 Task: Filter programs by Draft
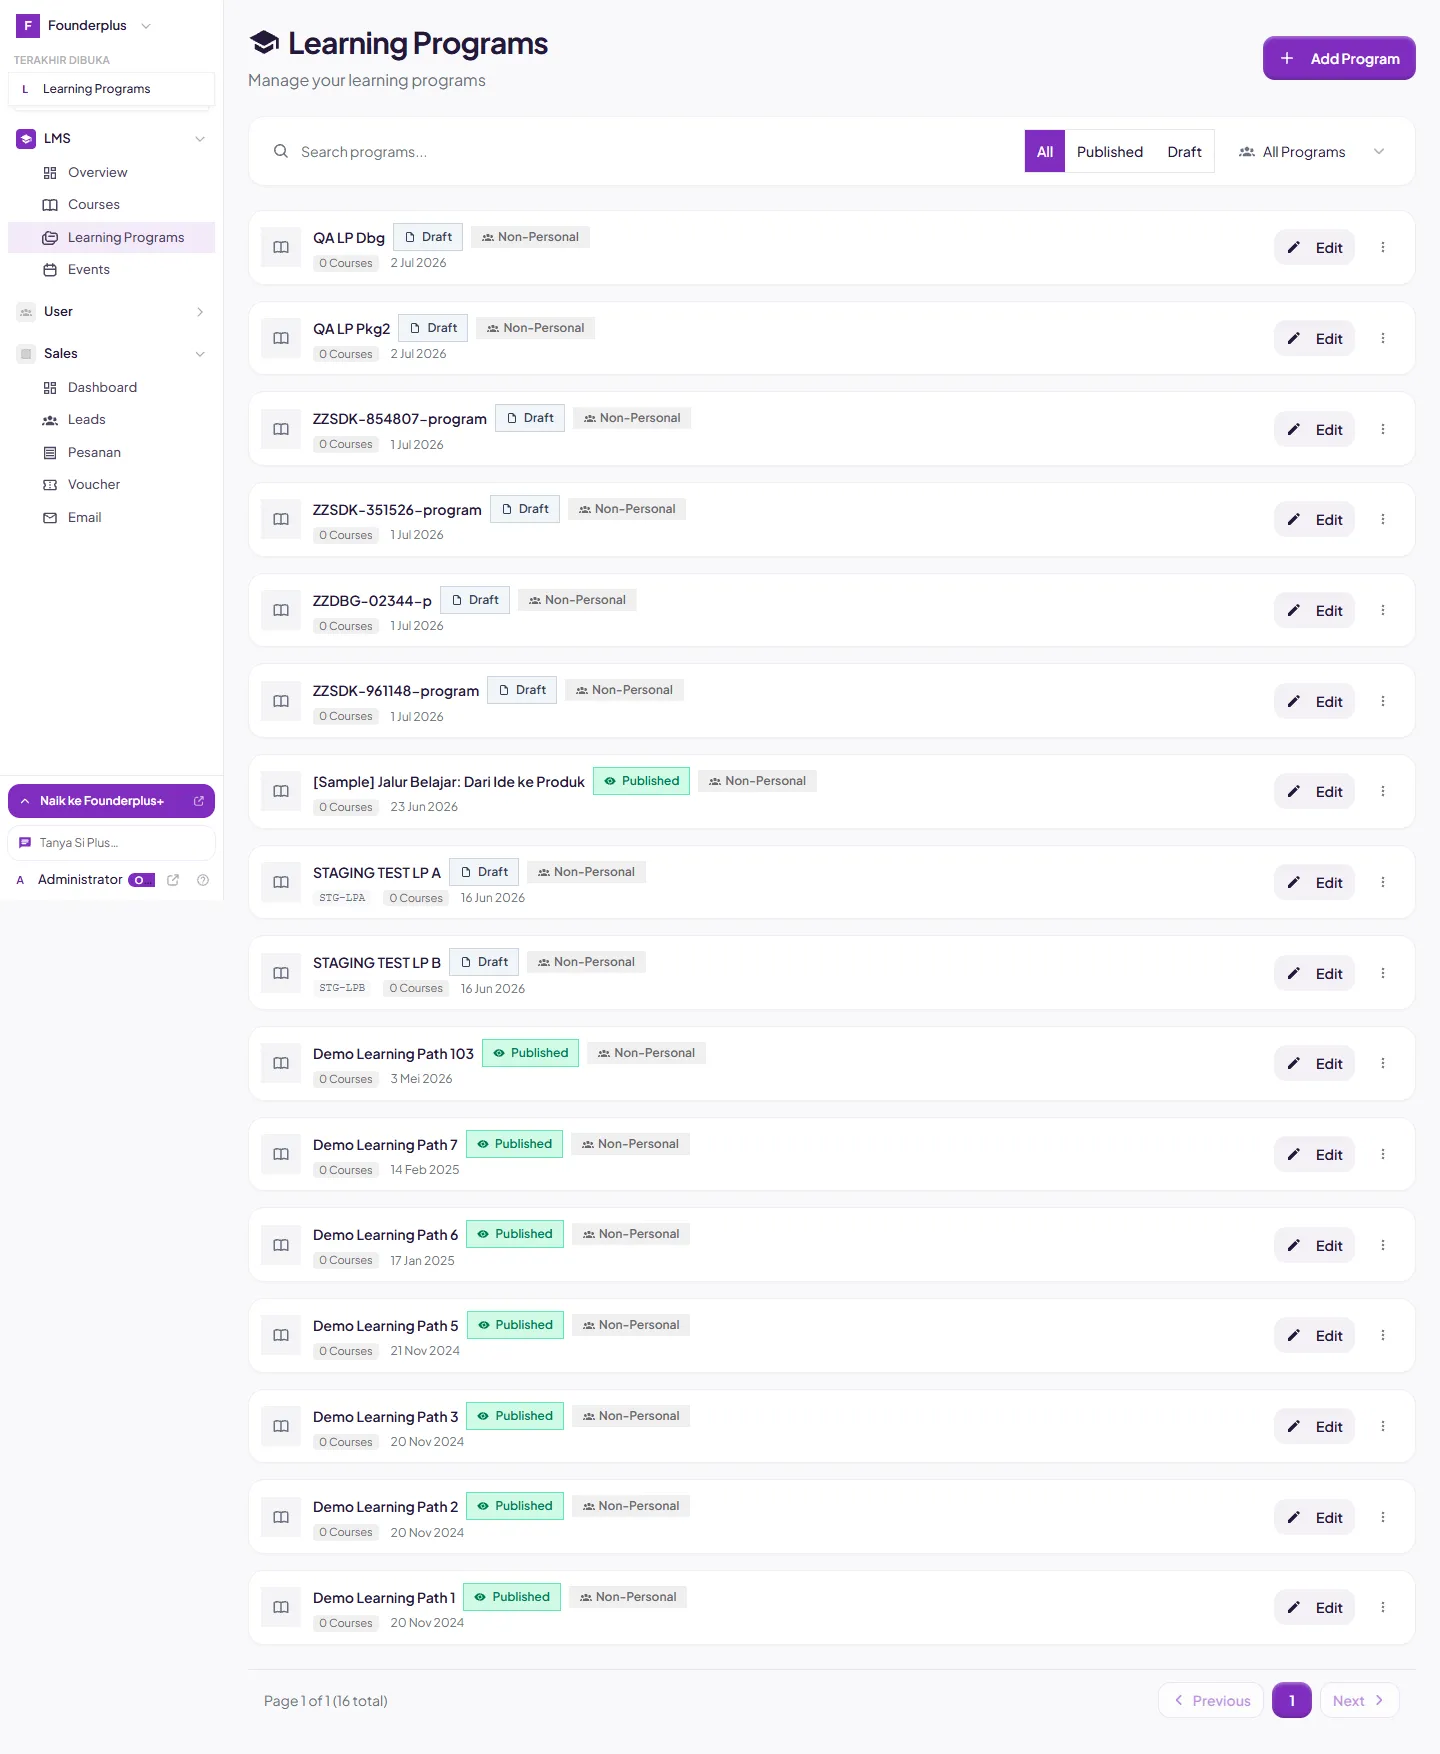[x=1184, y=152]
